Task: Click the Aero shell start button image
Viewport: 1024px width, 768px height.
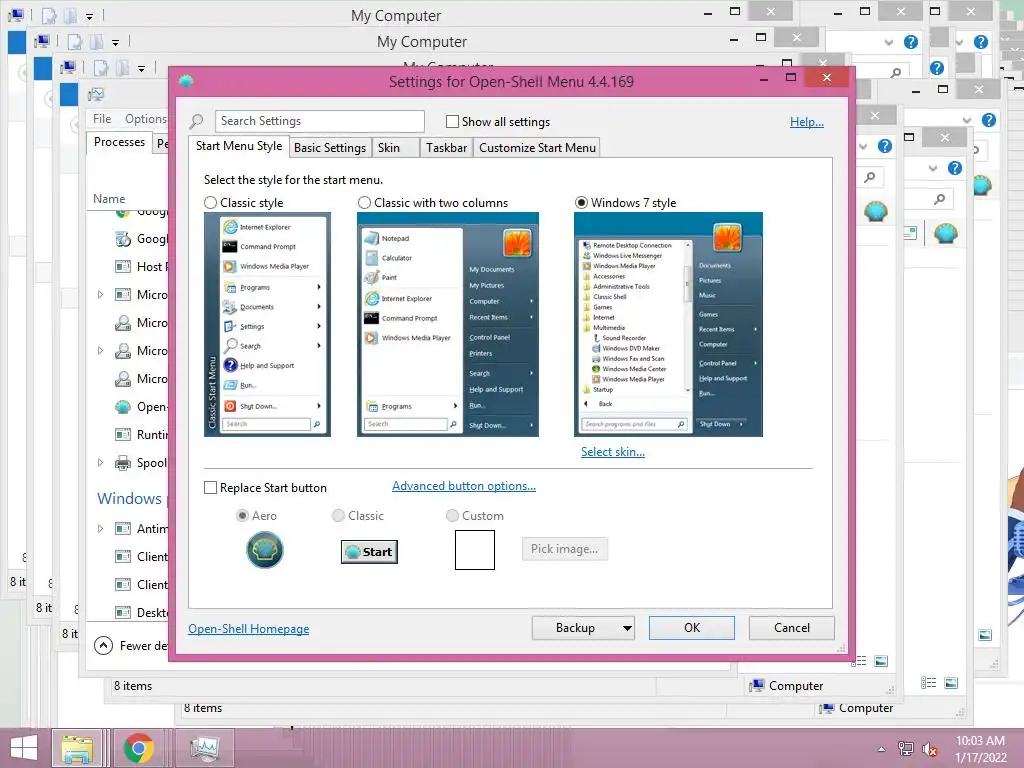Action: coord(264,550)
